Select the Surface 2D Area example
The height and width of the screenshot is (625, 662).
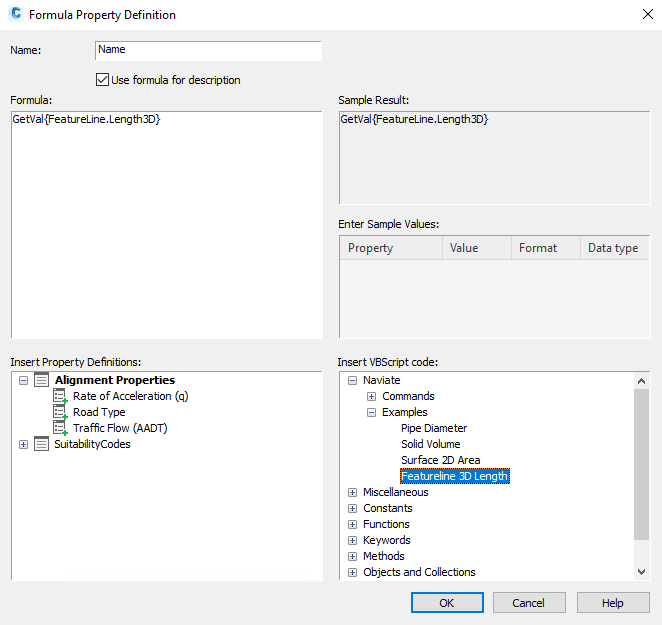click(441, 460)
